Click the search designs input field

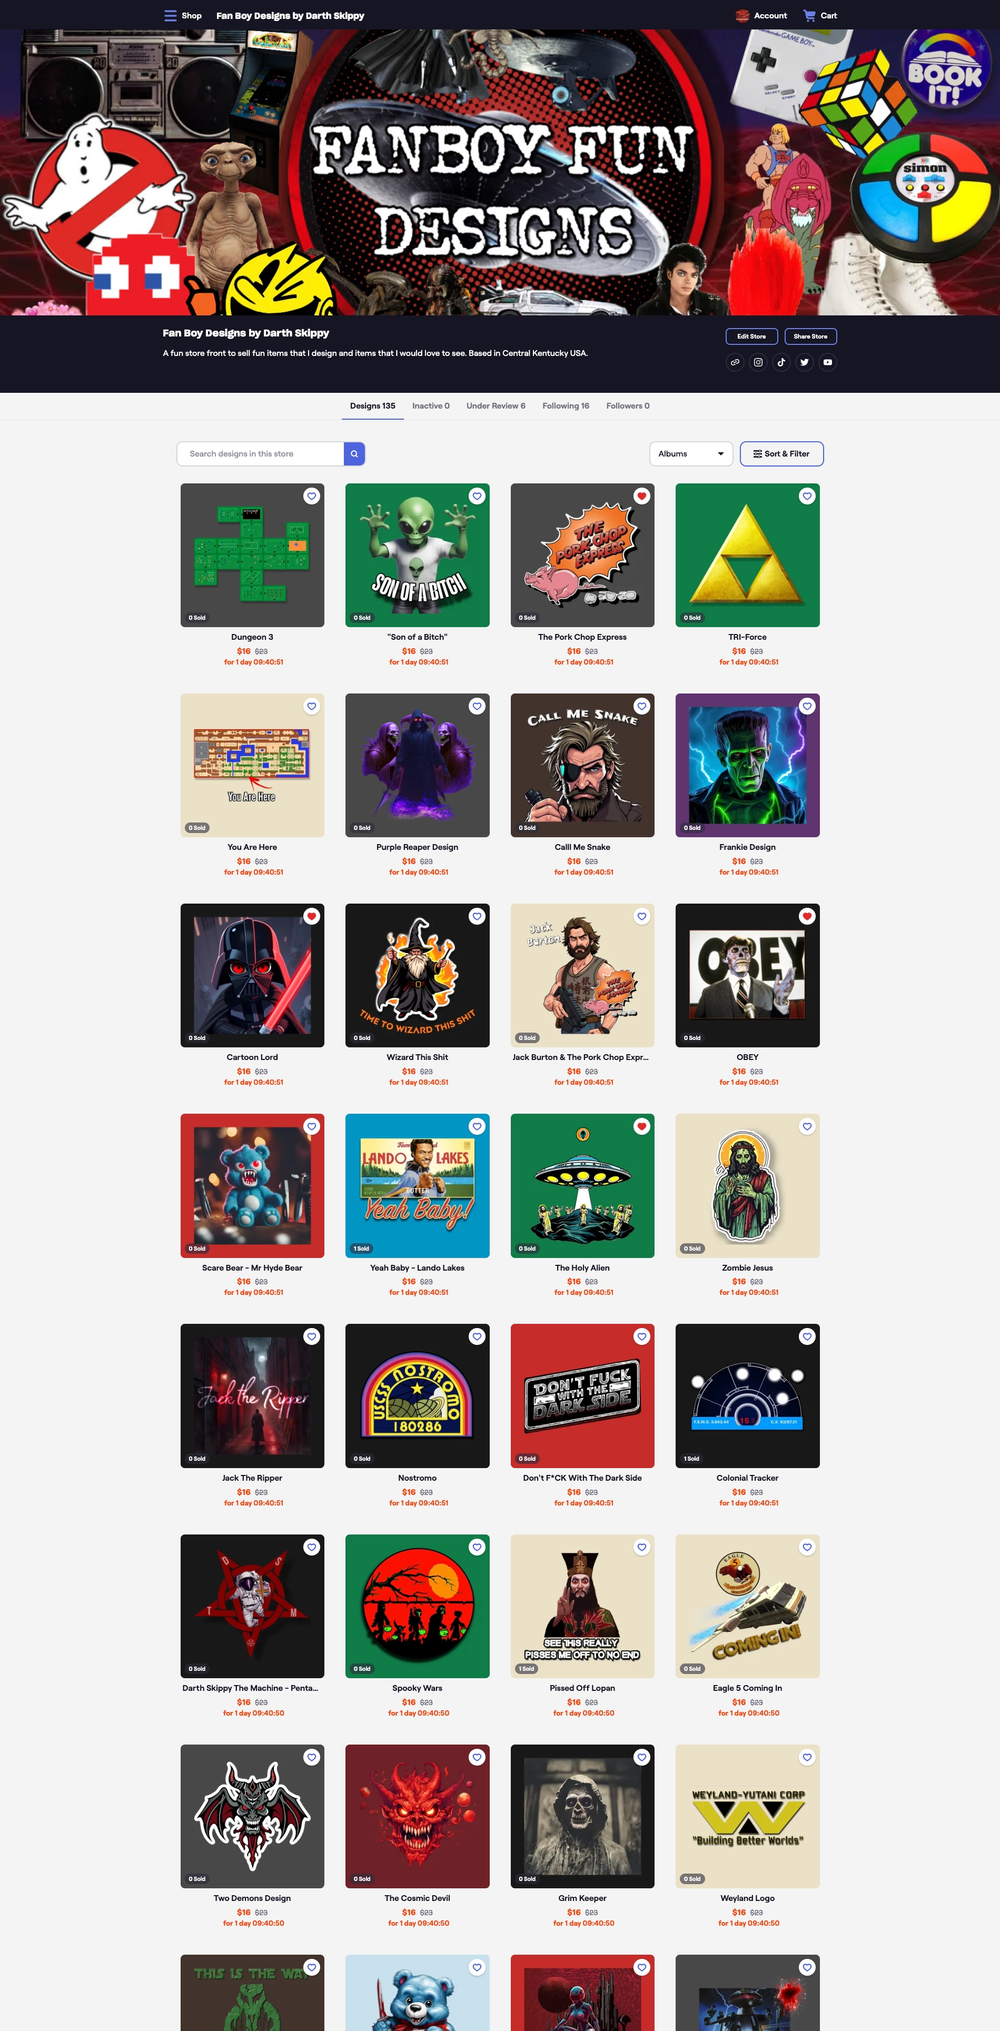(x=260, y=454)
